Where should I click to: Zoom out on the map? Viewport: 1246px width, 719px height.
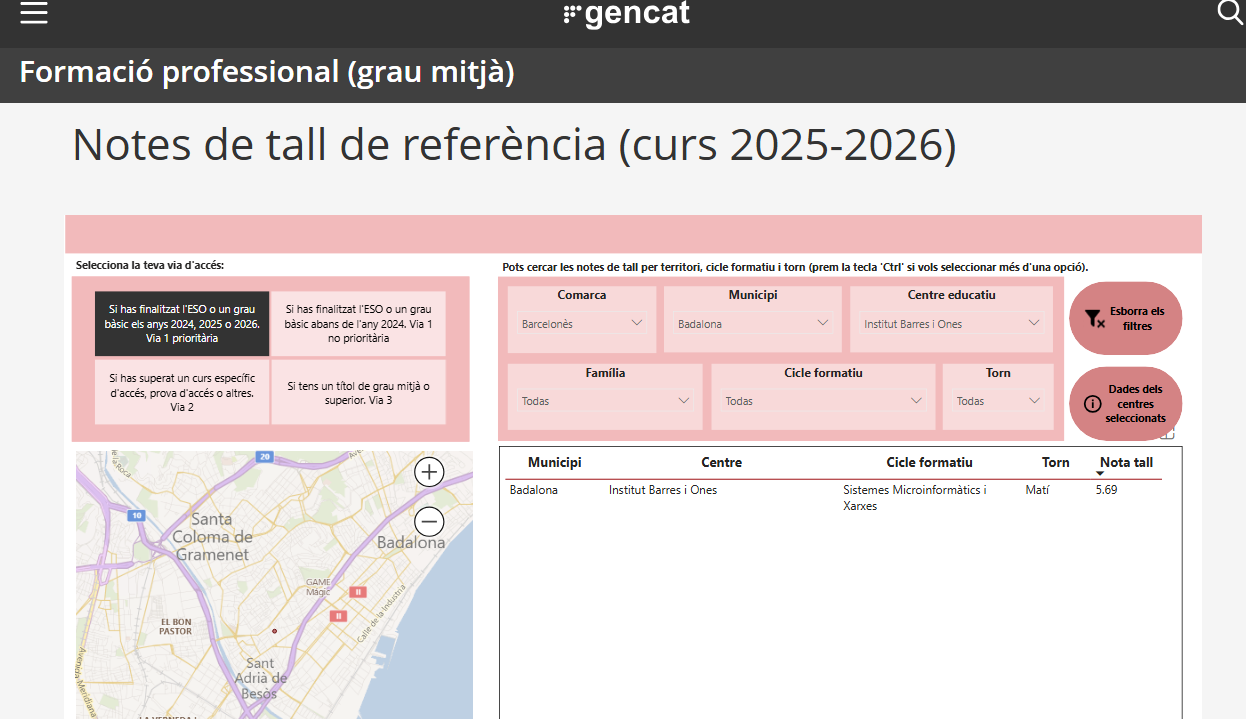tap(429, 521)
